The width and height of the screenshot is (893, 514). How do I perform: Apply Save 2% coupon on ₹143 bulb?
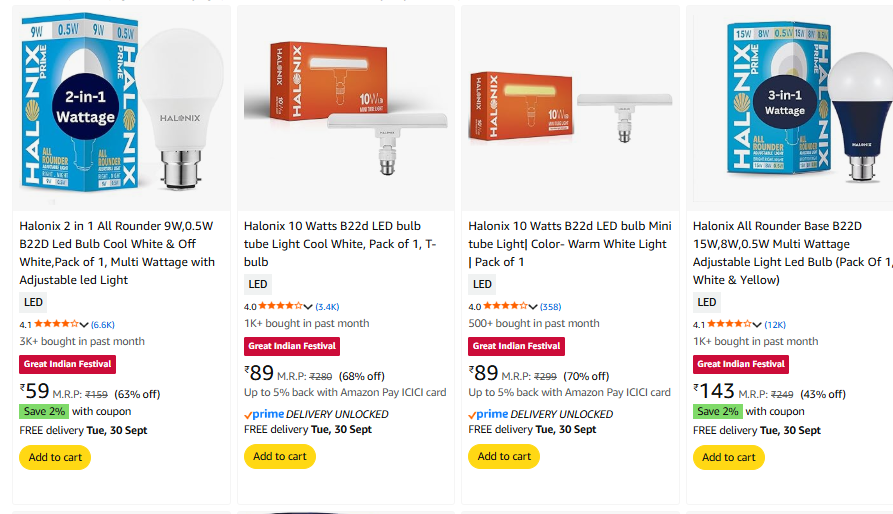coord(718,411)
